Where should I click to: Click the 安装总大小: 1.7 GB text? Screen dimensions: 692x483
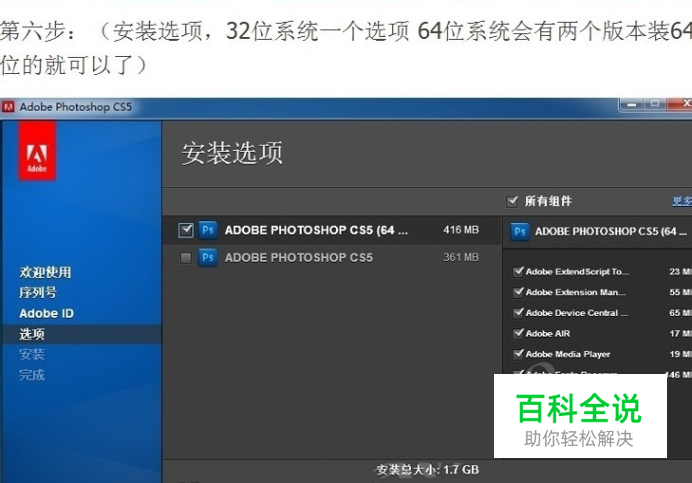pyautogui.click(x=428, y=470)
